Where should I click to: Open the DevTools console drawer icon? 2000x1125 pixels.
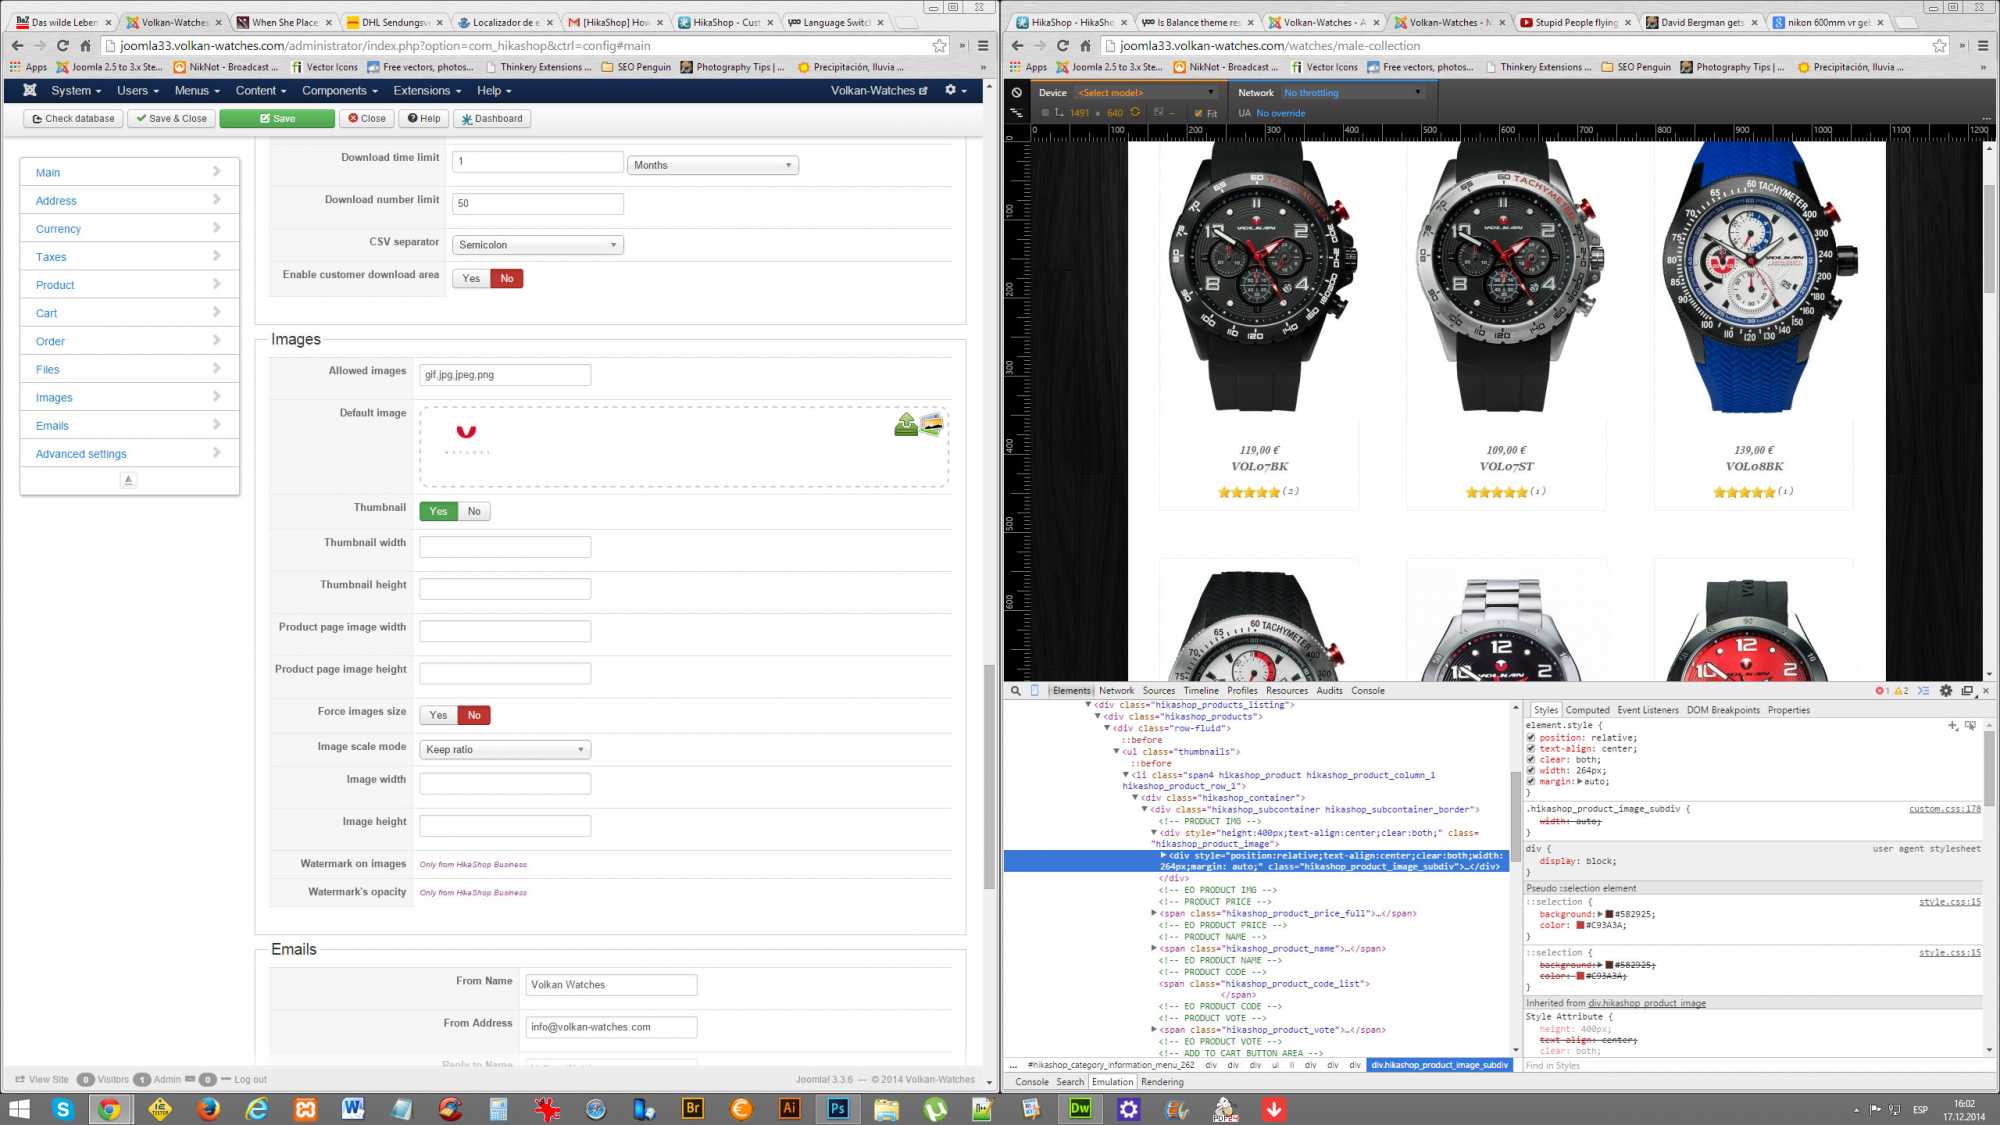[x=1923, y=691]
